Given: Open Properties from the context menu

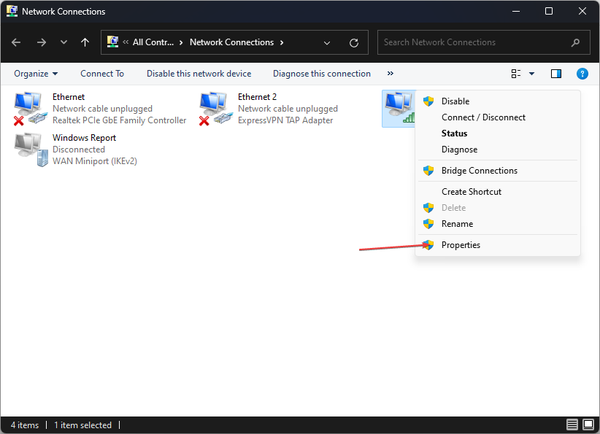Looking at the screenshot, I should 498,245.
